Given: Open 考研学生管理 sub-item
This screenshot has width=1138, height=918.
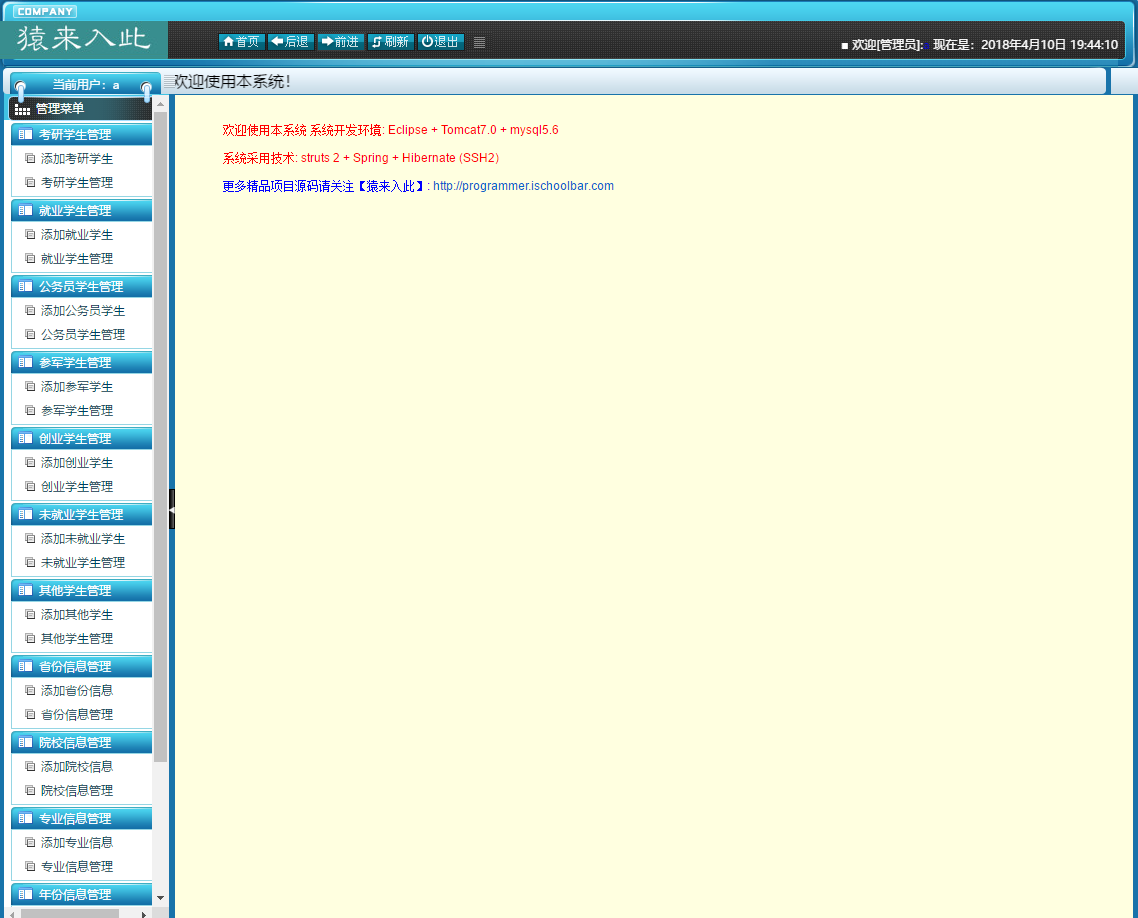Looking at the screenshot, I should click(76, 182).
